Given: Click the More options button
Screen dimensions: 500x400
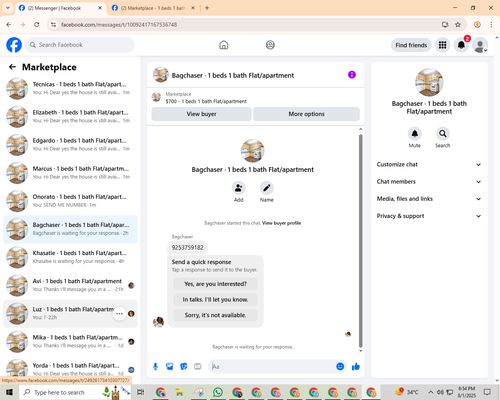Looking at the screenshot, I should pos(306,114).
